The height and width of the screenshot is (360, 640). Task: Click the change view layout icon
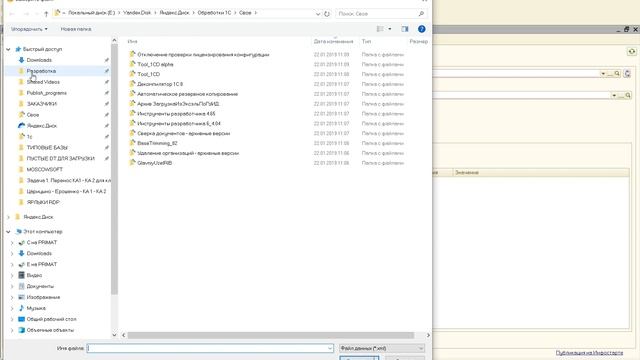[380, 29]
